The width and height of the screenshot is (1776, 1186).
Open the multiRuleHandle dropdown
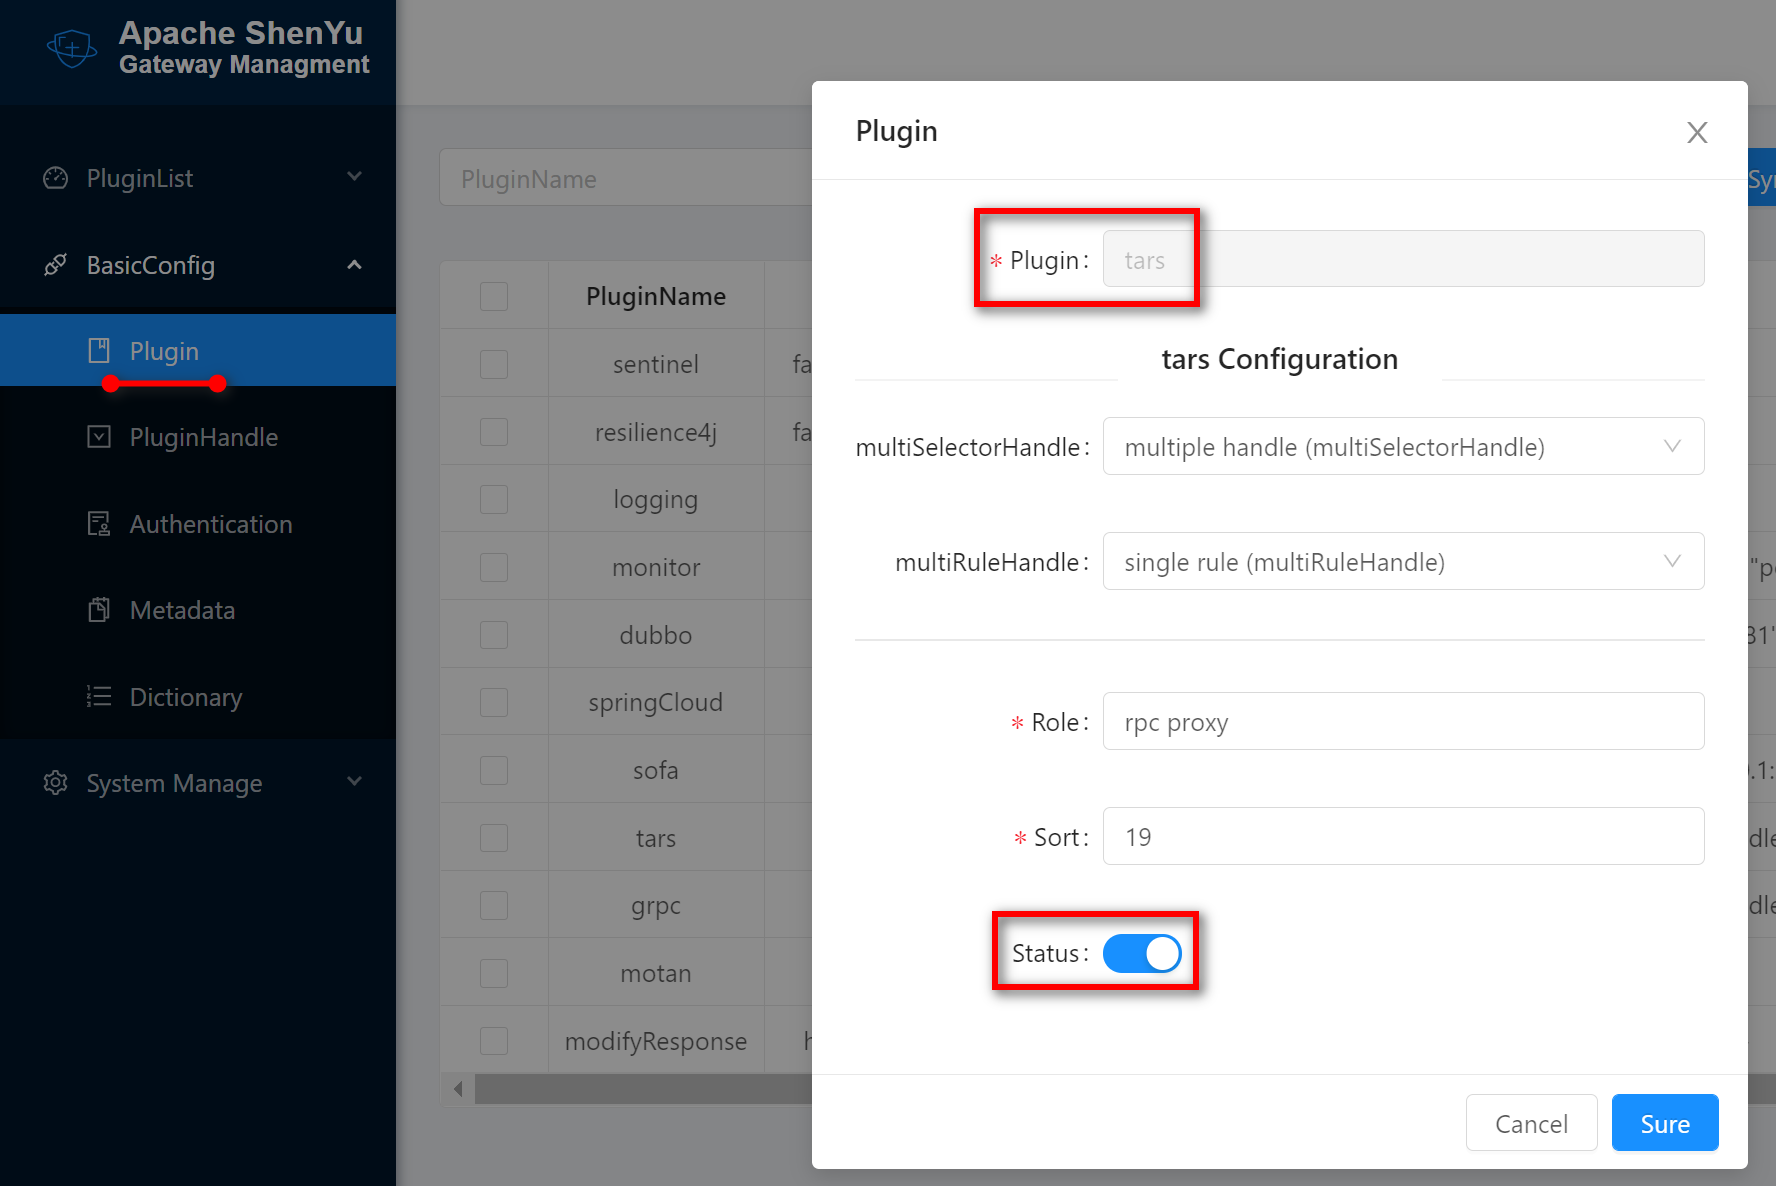(x=1402, y=561)
